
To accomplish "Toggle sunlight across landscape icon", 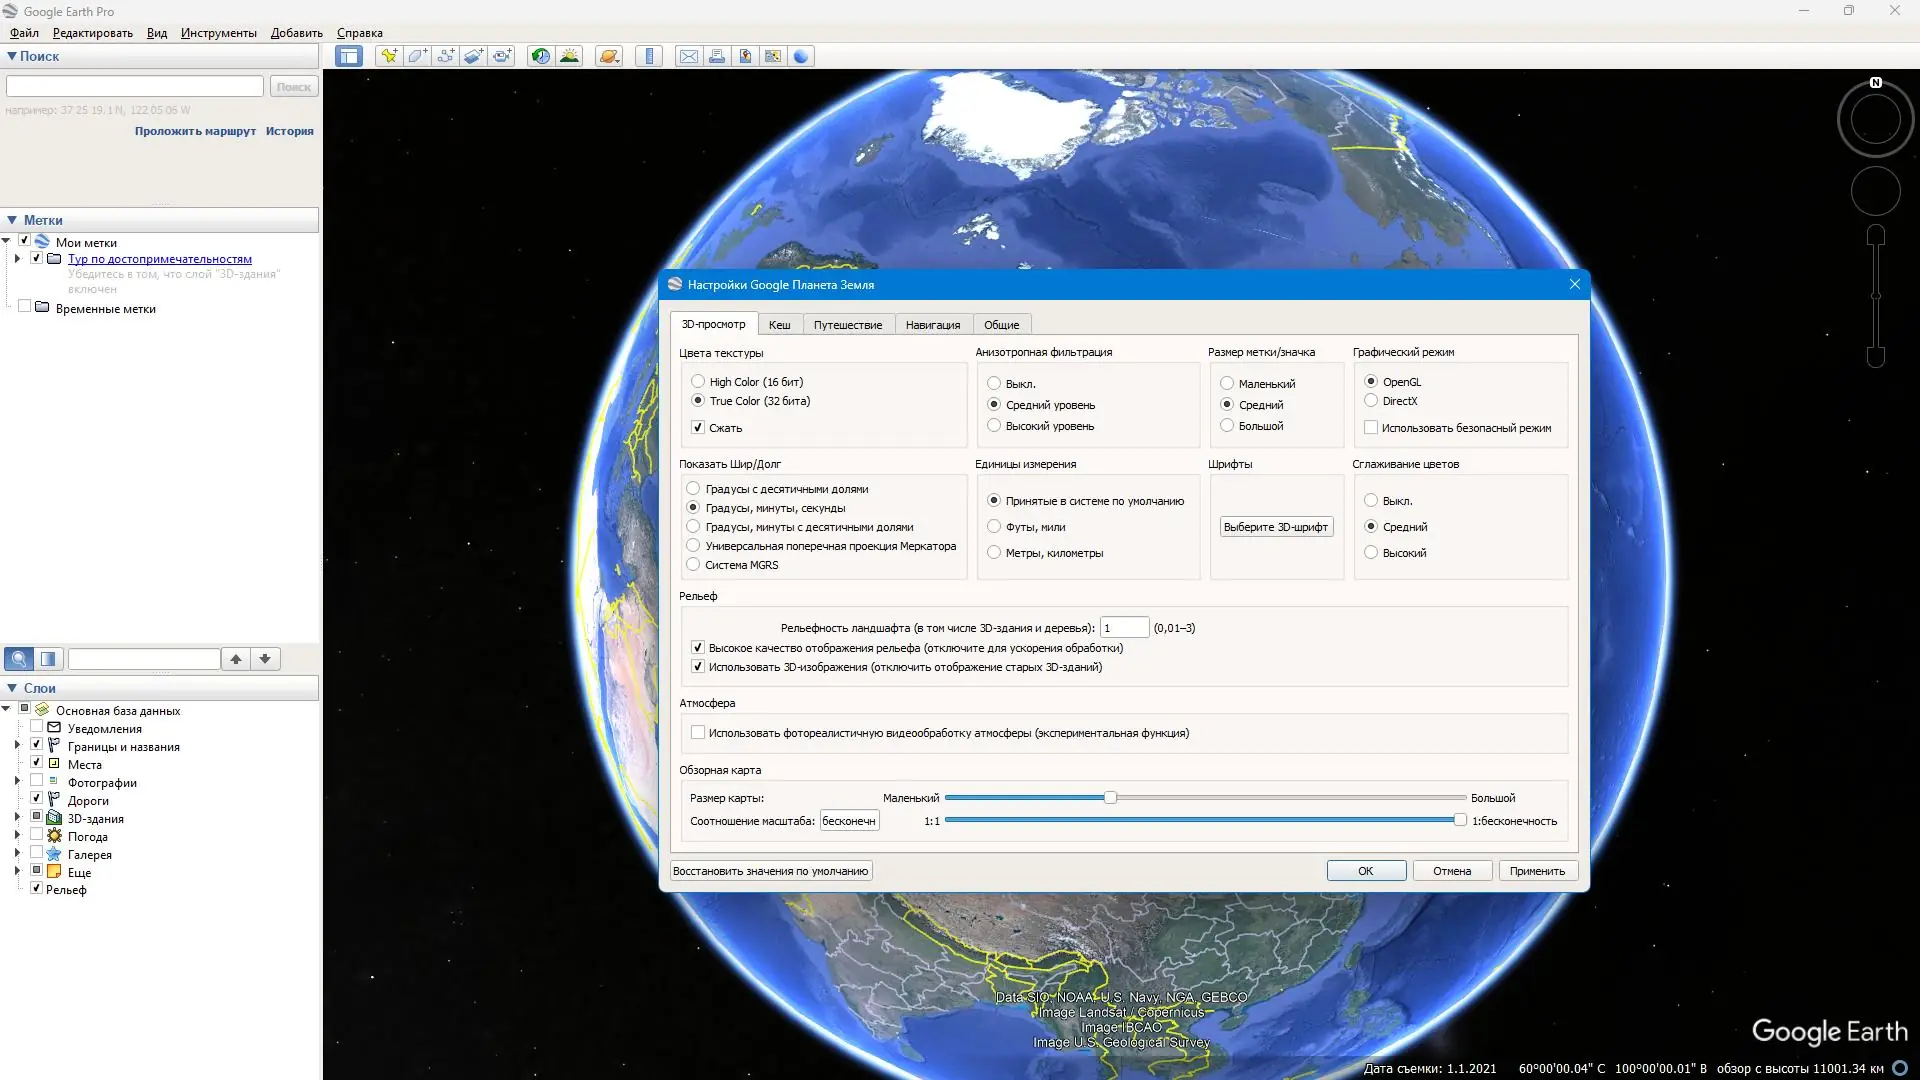I will [569, 57].
